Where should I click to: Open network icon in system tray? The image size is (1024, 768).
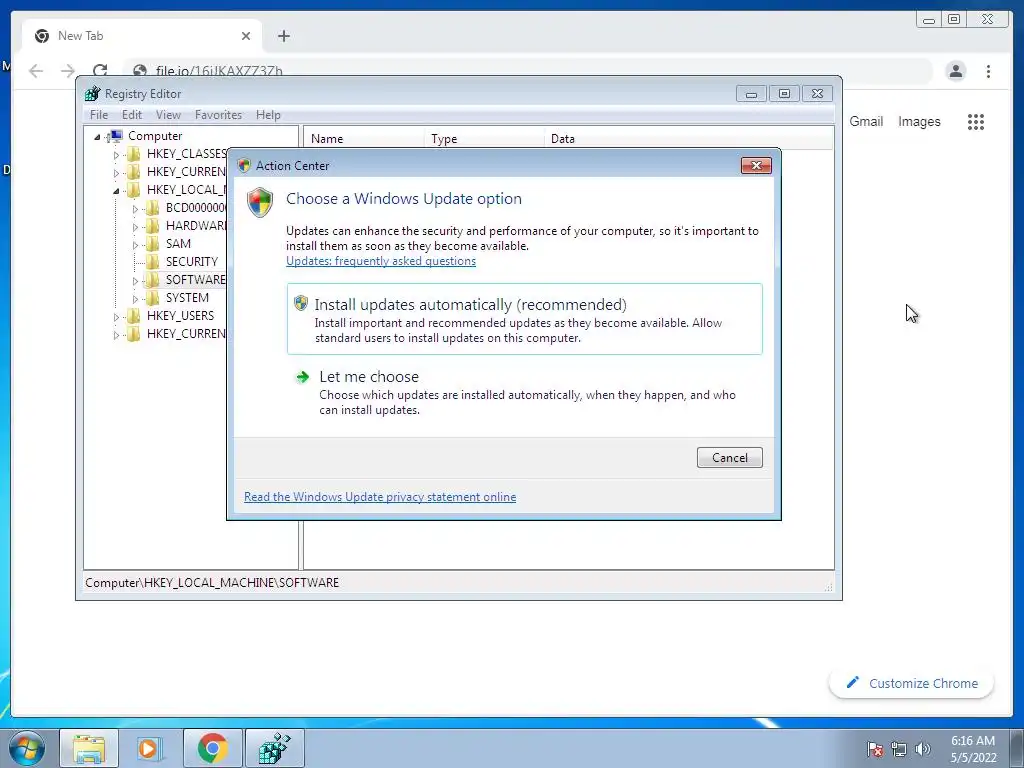pos(899,749)
